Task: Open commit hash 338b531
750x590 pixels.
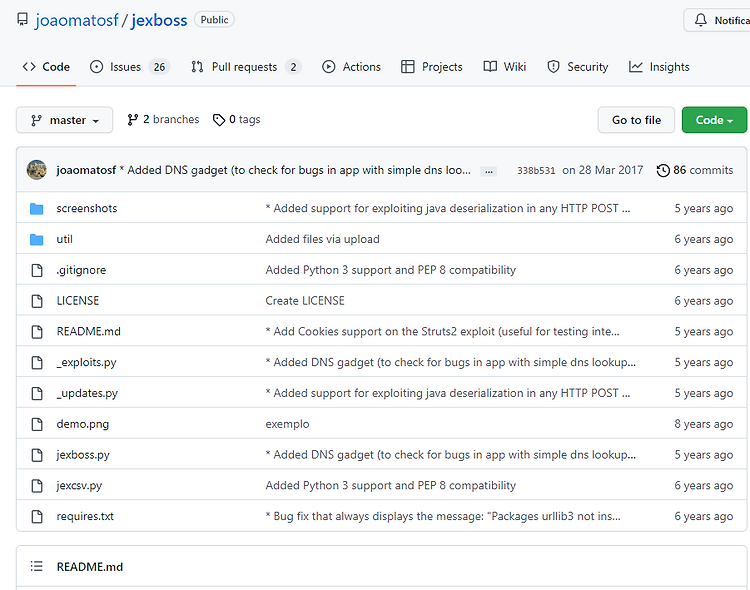Action: pyautogui.click(x=536, y=171)
